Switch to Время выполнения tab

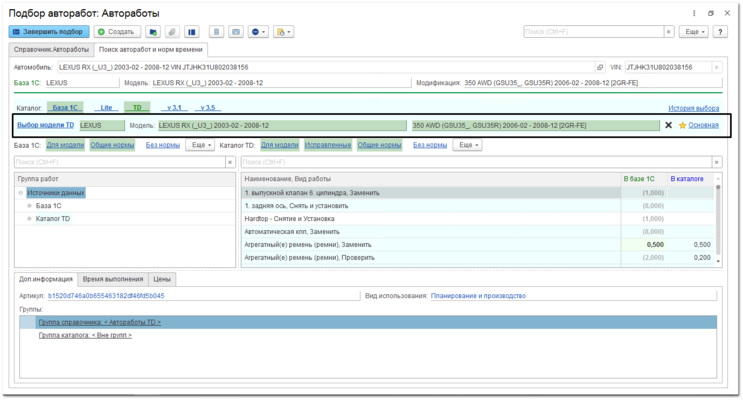(113, 279)
